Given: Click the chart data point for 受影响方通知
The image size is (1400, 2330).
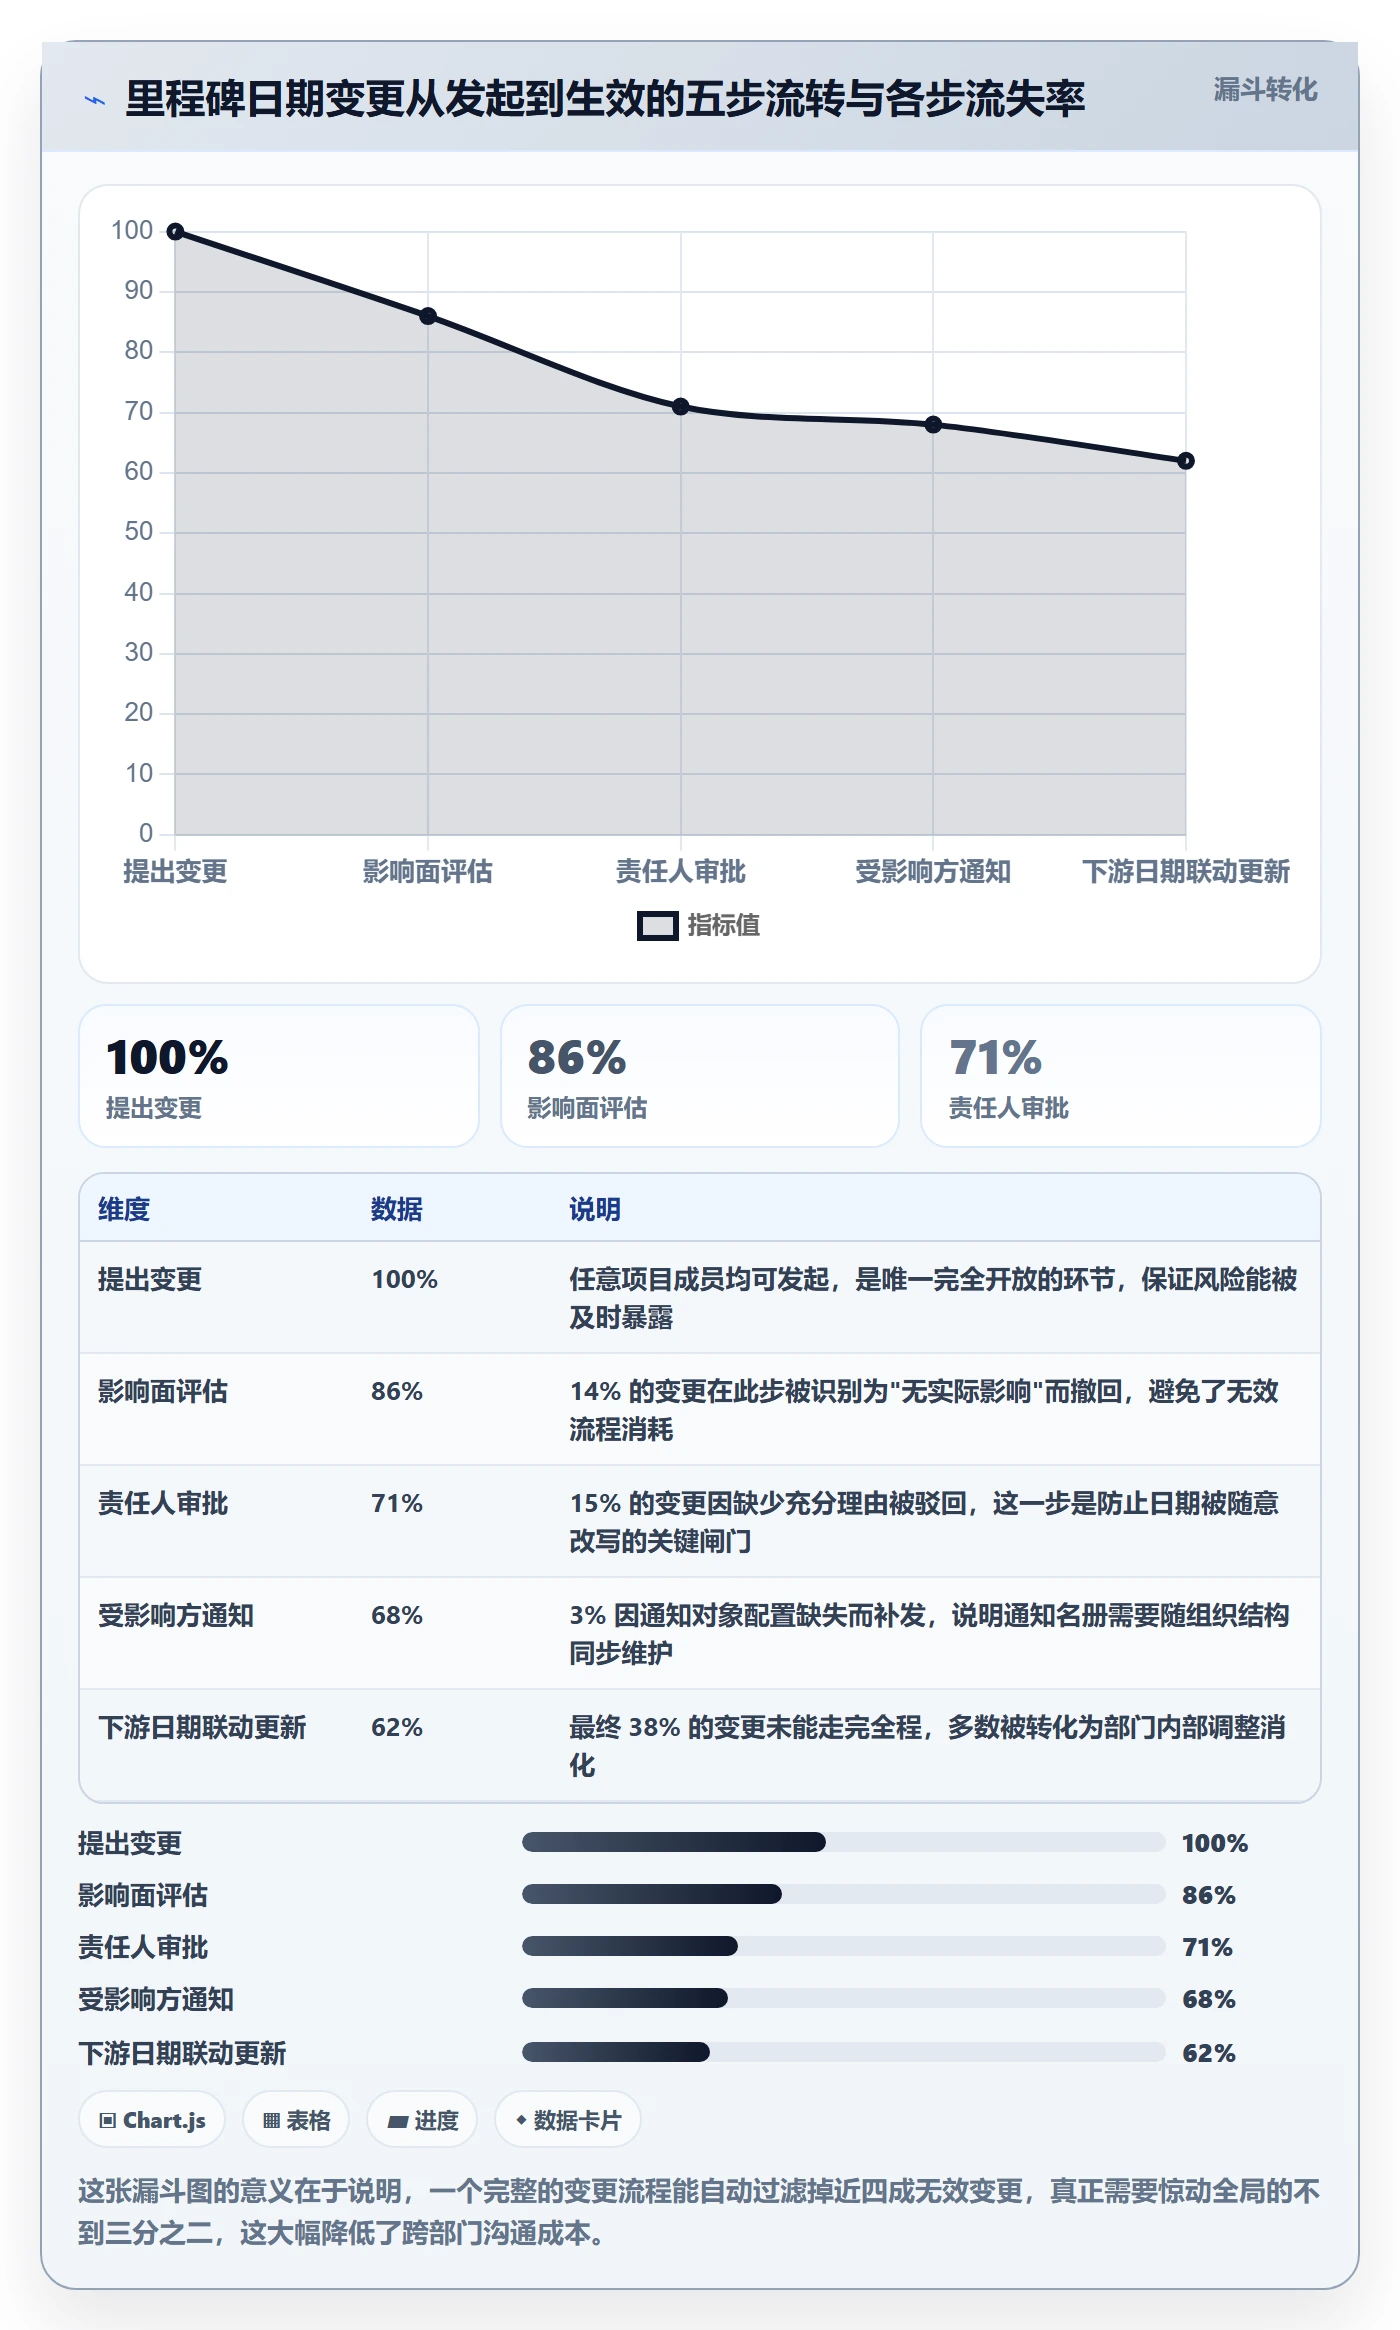Looking at the screenshot, I should tap(933, 425).
